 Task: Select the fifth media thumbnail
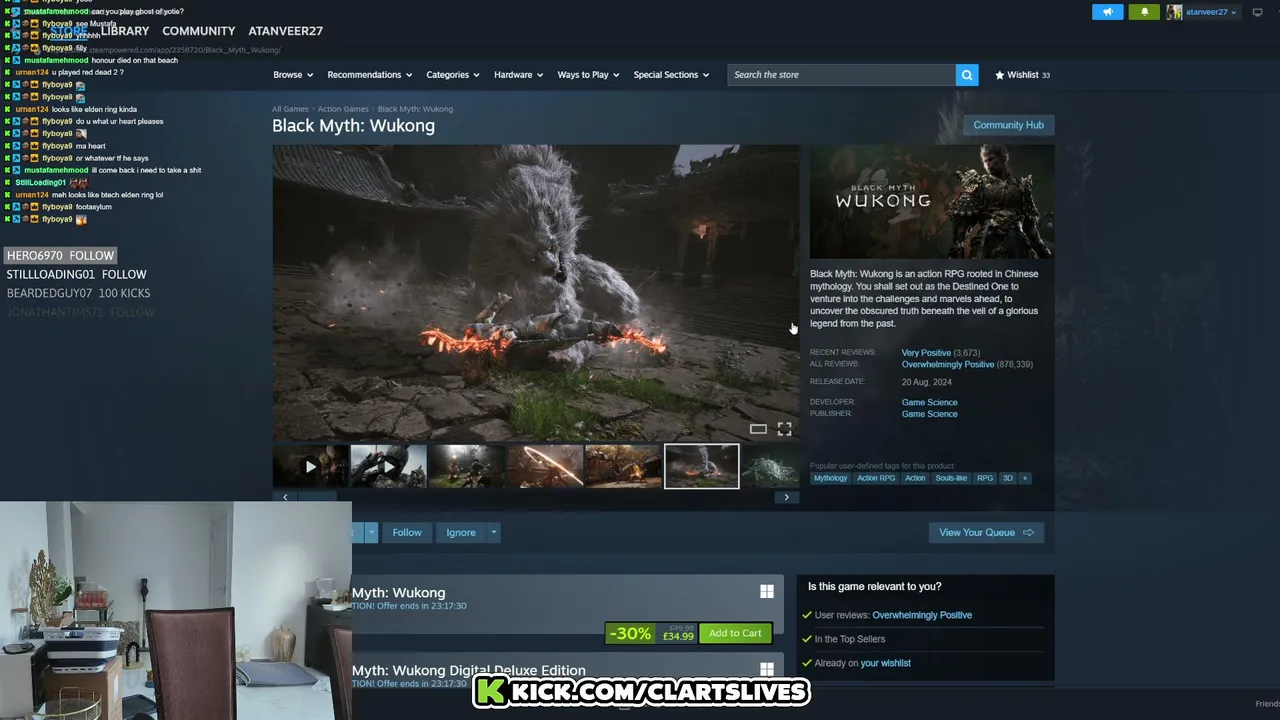click(x=623, y=467)
